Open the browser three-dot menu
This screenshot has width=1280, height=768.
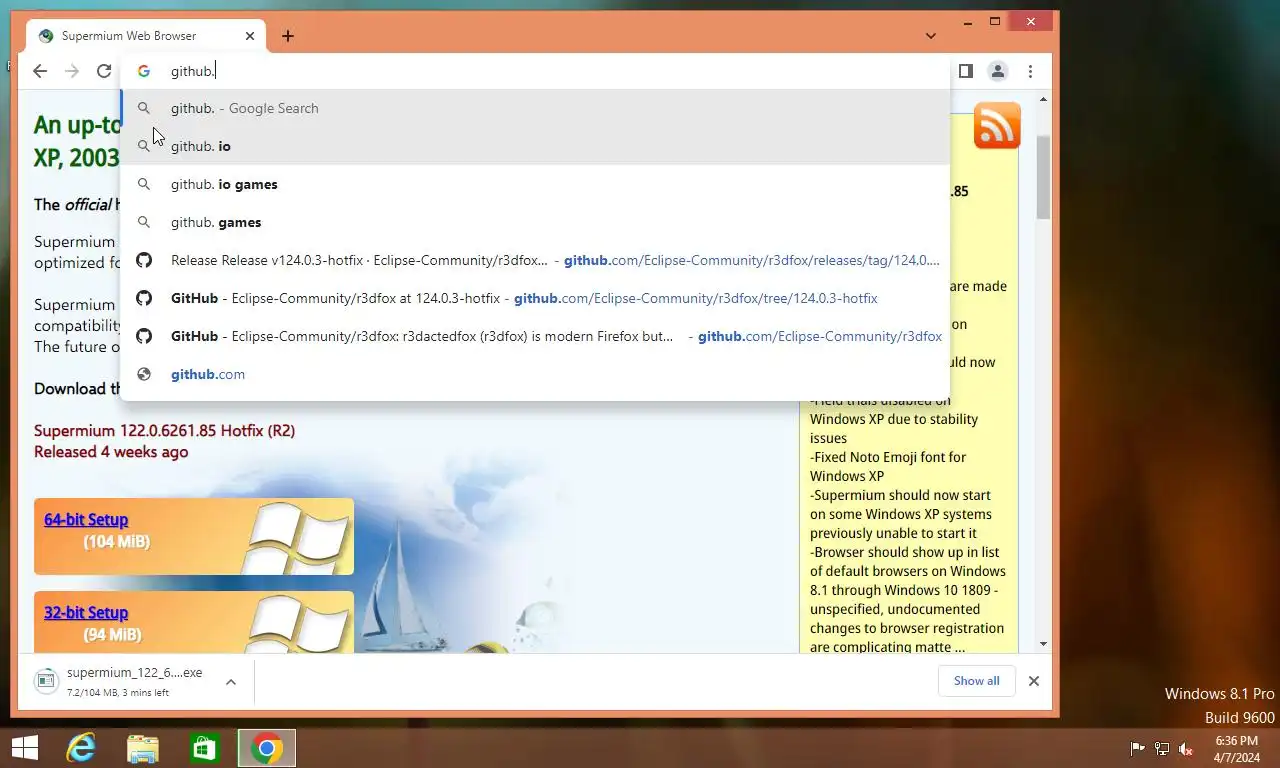1030,71
